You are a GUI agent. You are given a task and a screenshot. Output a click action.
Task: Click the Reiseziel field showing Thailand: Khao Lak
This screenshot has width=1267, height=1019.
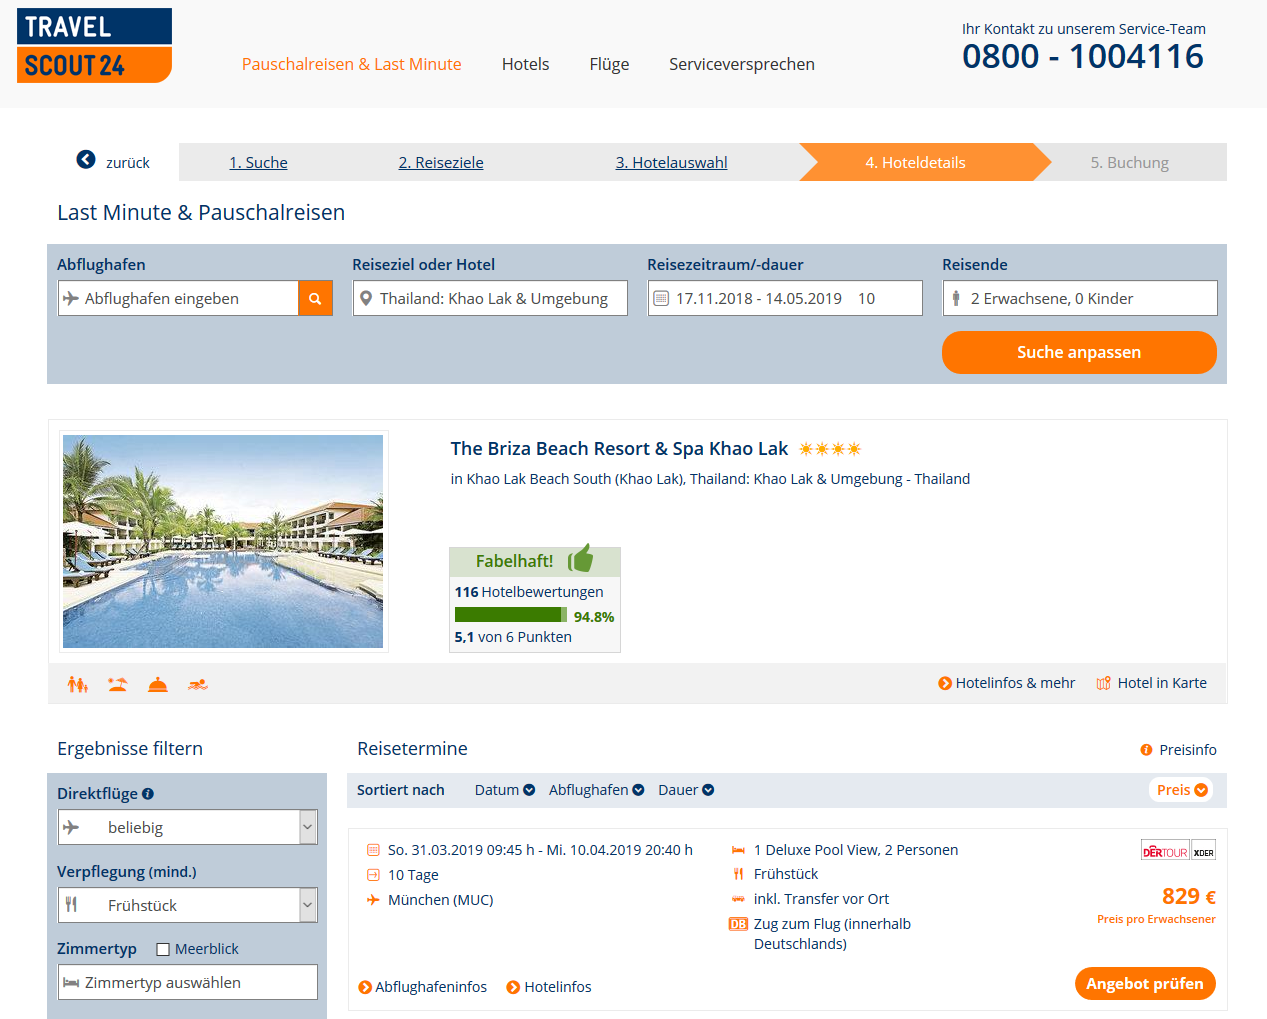click(x=490, y=298)
